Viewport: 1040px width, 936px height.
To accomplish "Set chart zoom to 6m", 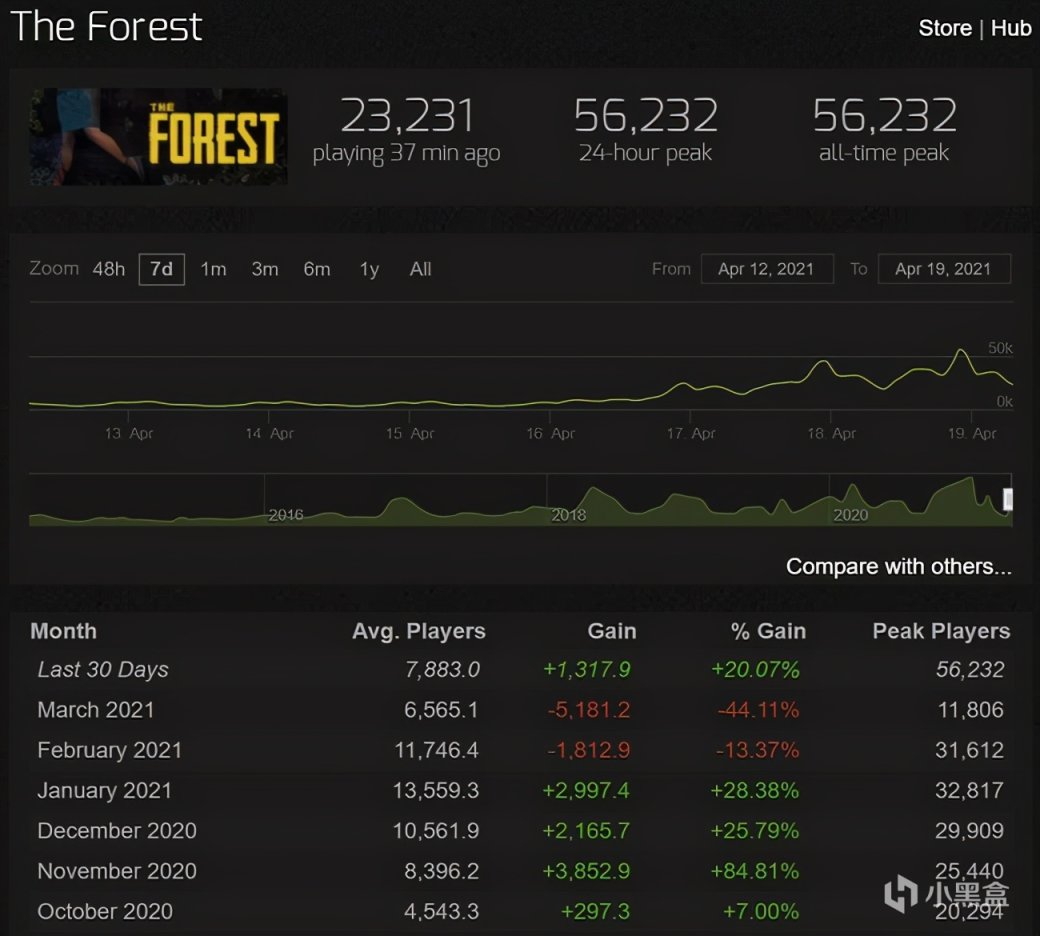I will coord(316,269).
